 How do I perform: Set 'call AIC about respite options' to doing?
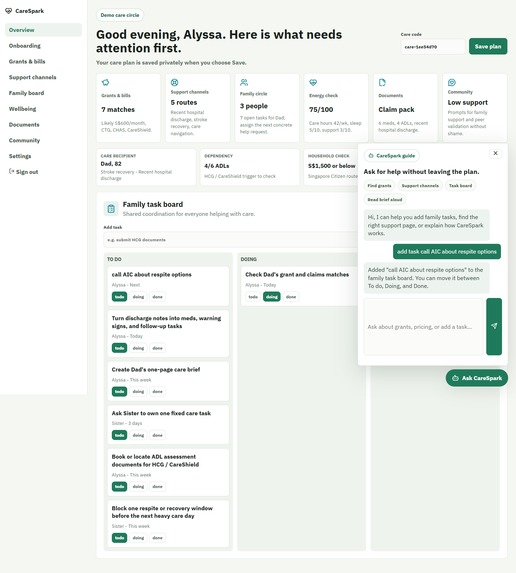pos(138,297)
